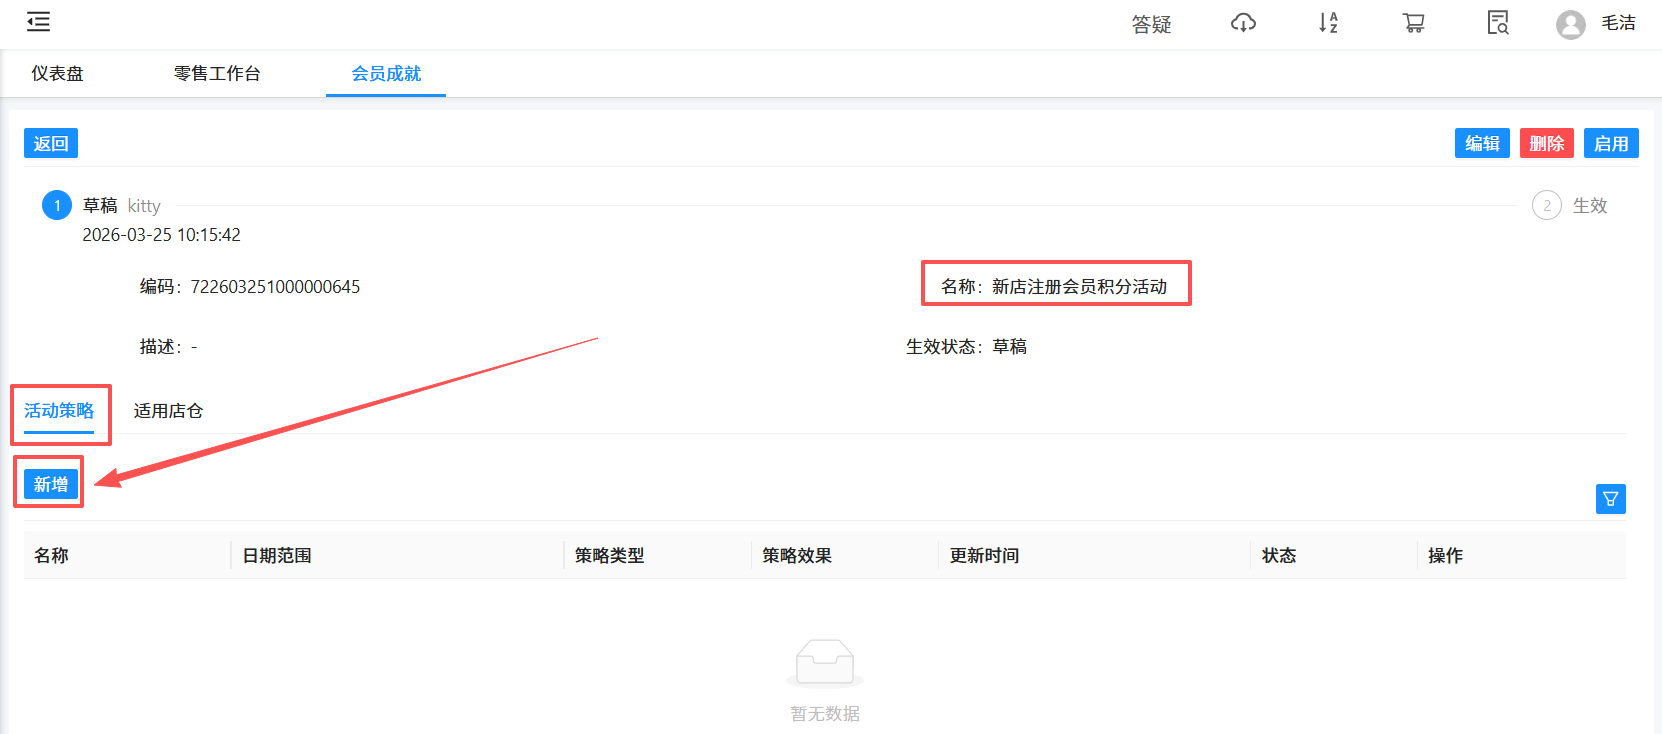
Task: Click the 编辑 button
Action: 1482,144
